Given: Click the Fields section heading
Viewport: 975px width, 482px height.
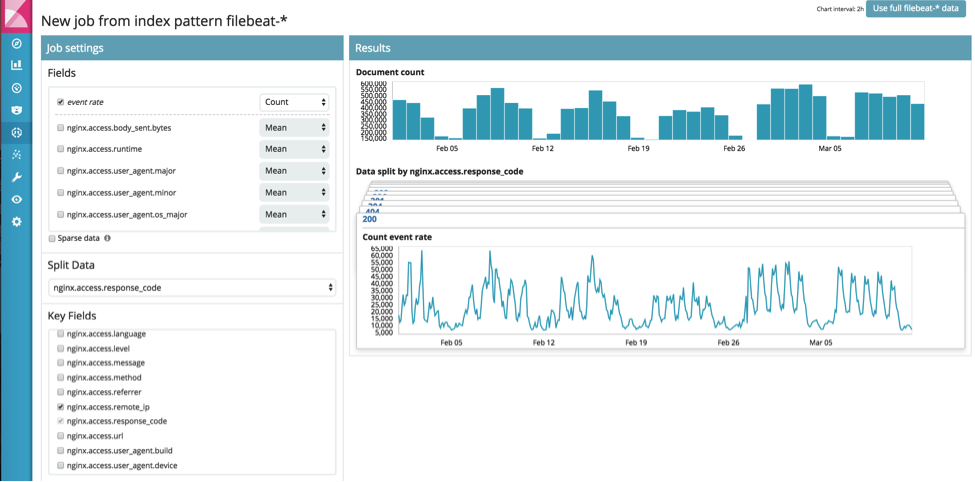Looking at the screenshot, I should point(62,73).
